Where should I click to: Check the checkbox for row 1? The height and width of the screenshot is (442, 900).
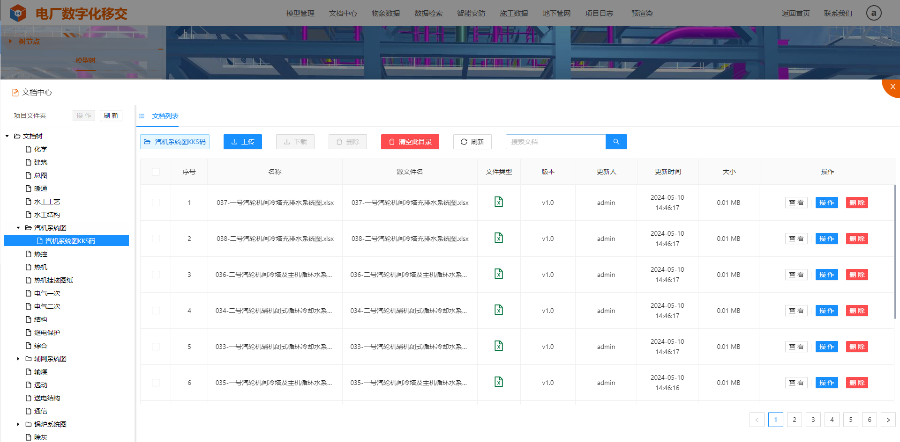tap(155, 203)
